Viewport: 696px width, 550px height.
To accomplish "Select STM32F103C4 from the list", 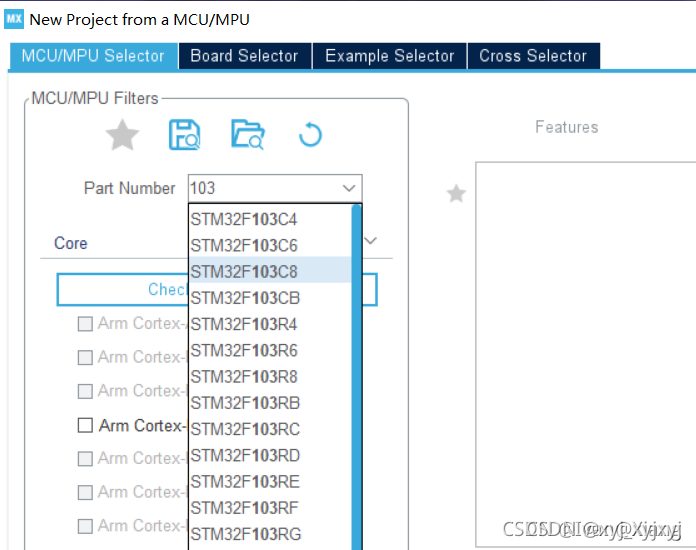I will coord(270,219).
